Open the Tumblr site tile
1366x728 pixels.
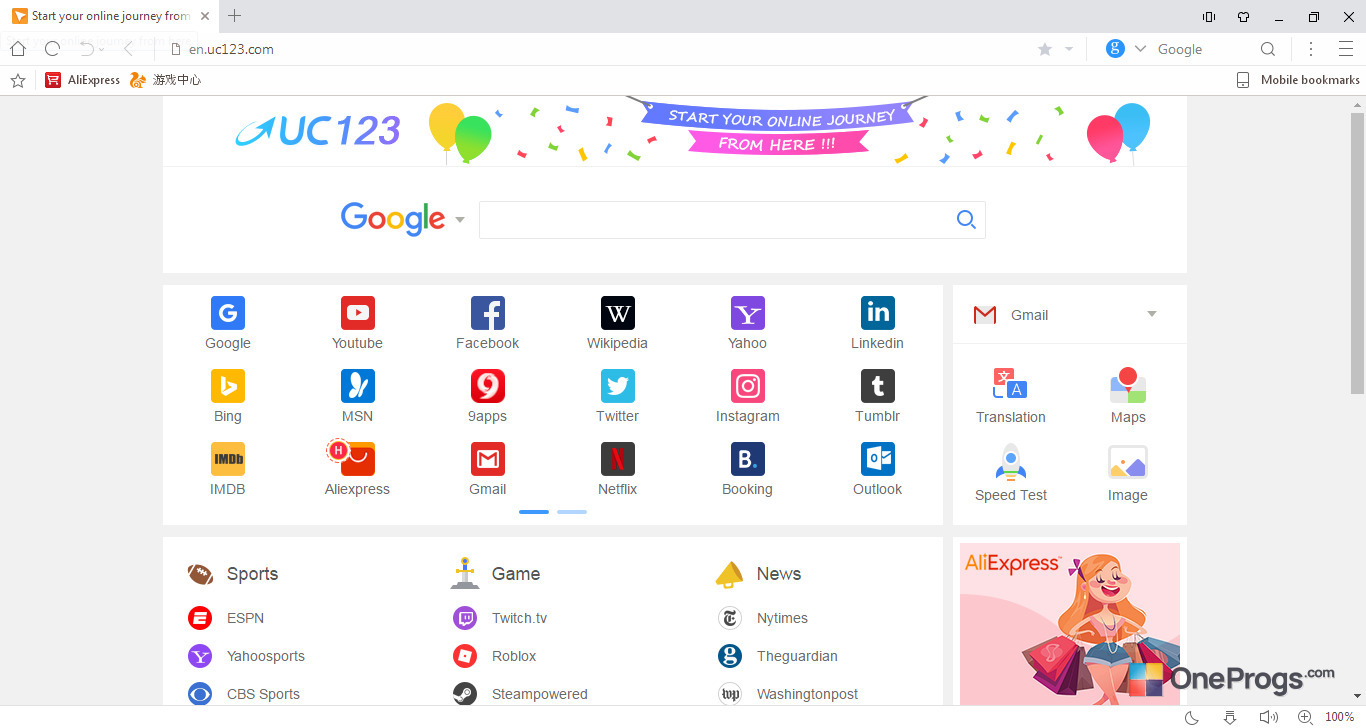(877, 396)
